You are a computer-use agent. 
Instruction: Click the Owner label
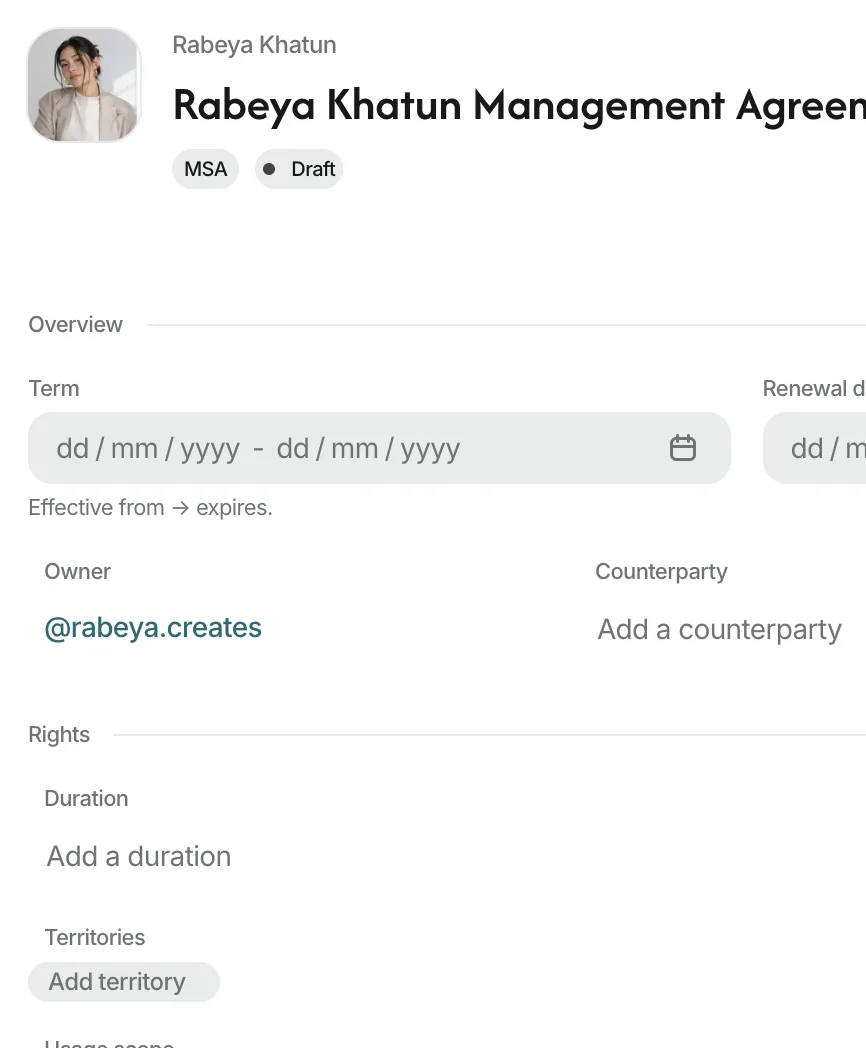78,571
